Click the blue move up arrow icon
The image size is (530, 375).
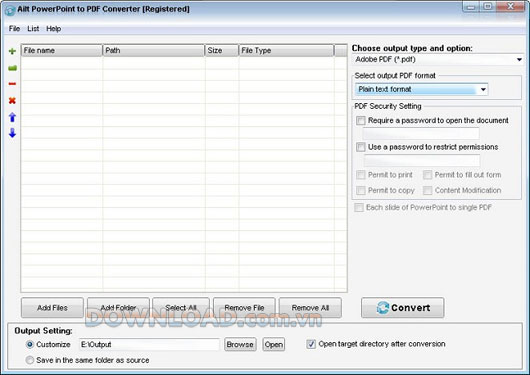tap(12, 117)
